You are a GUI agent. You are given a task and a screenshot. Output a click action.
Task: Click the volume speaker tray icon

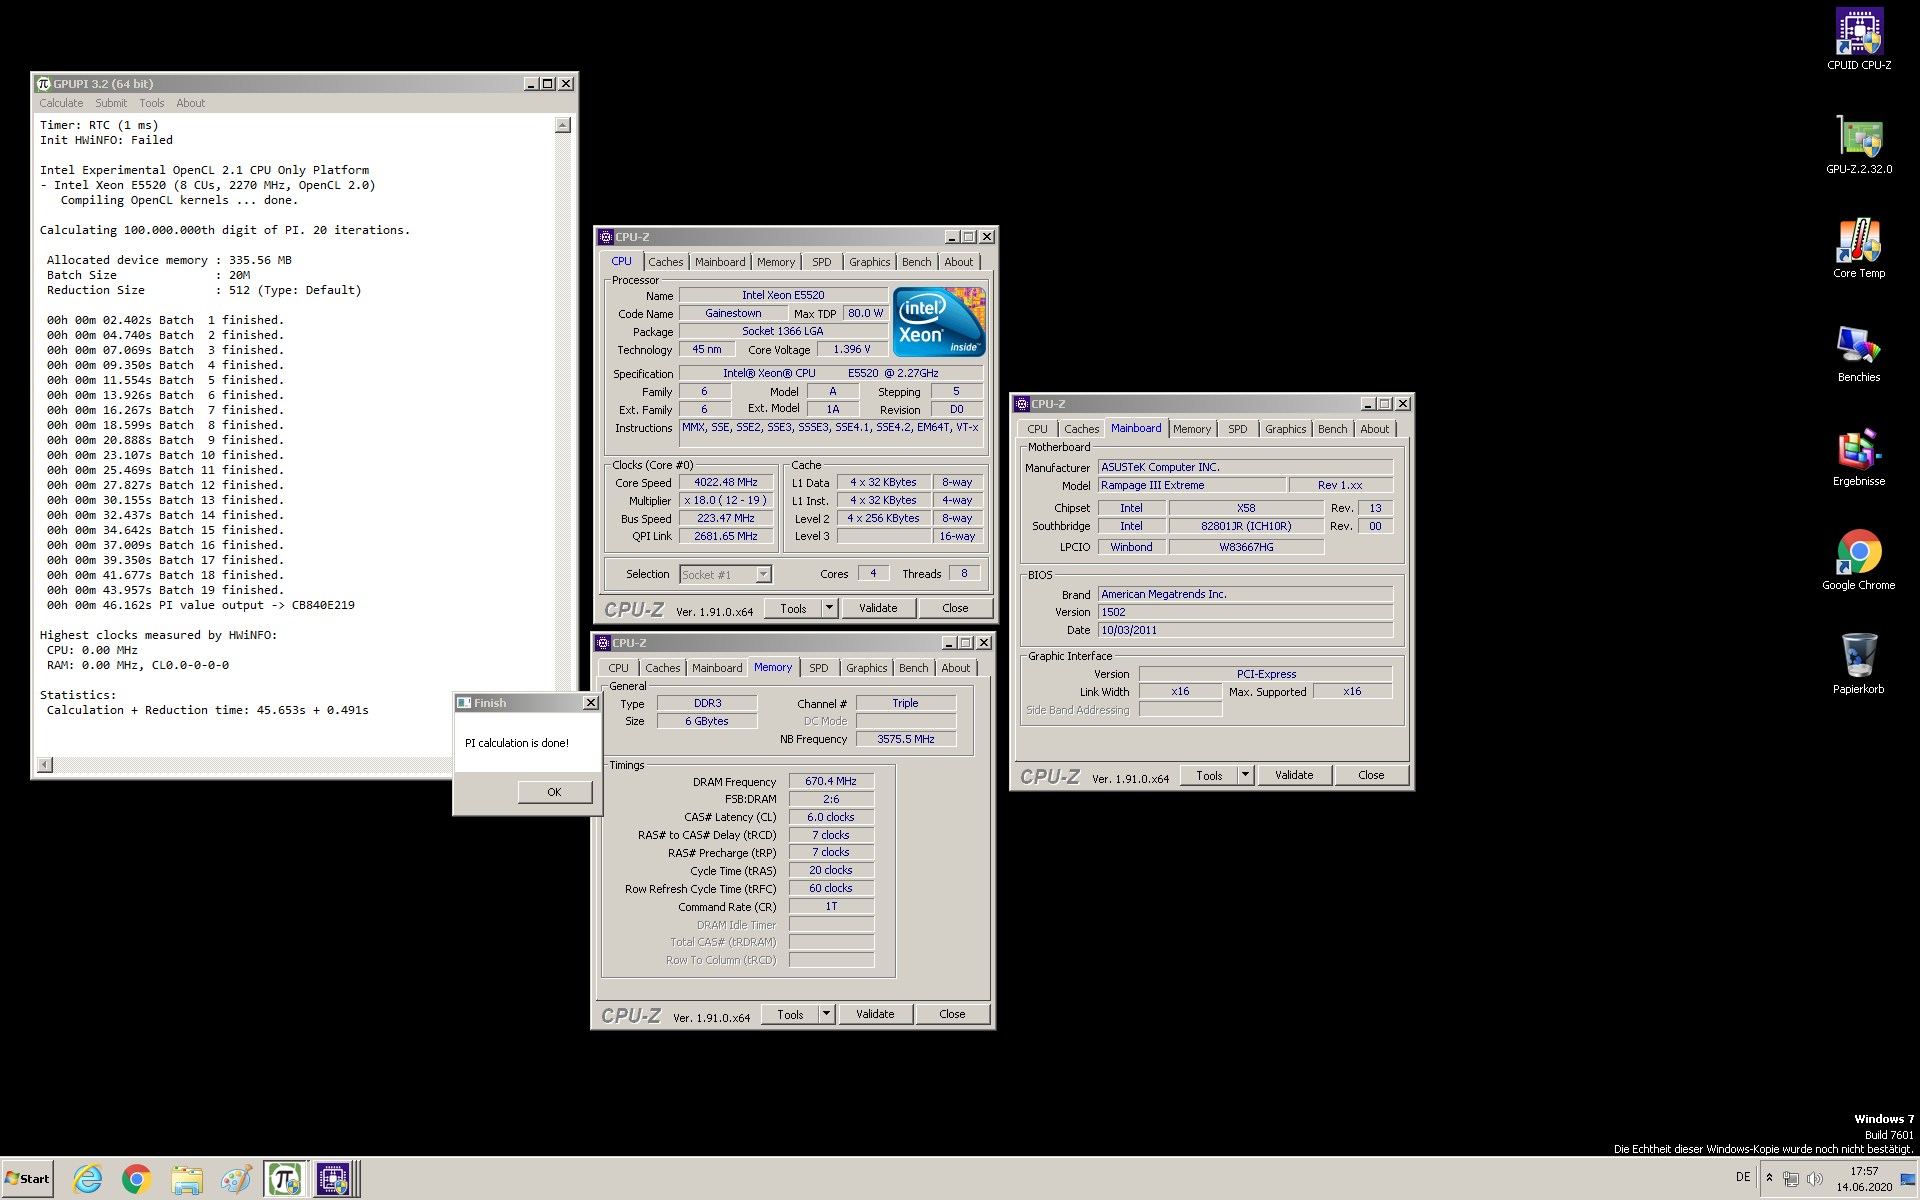[x=1814, y=1179]
